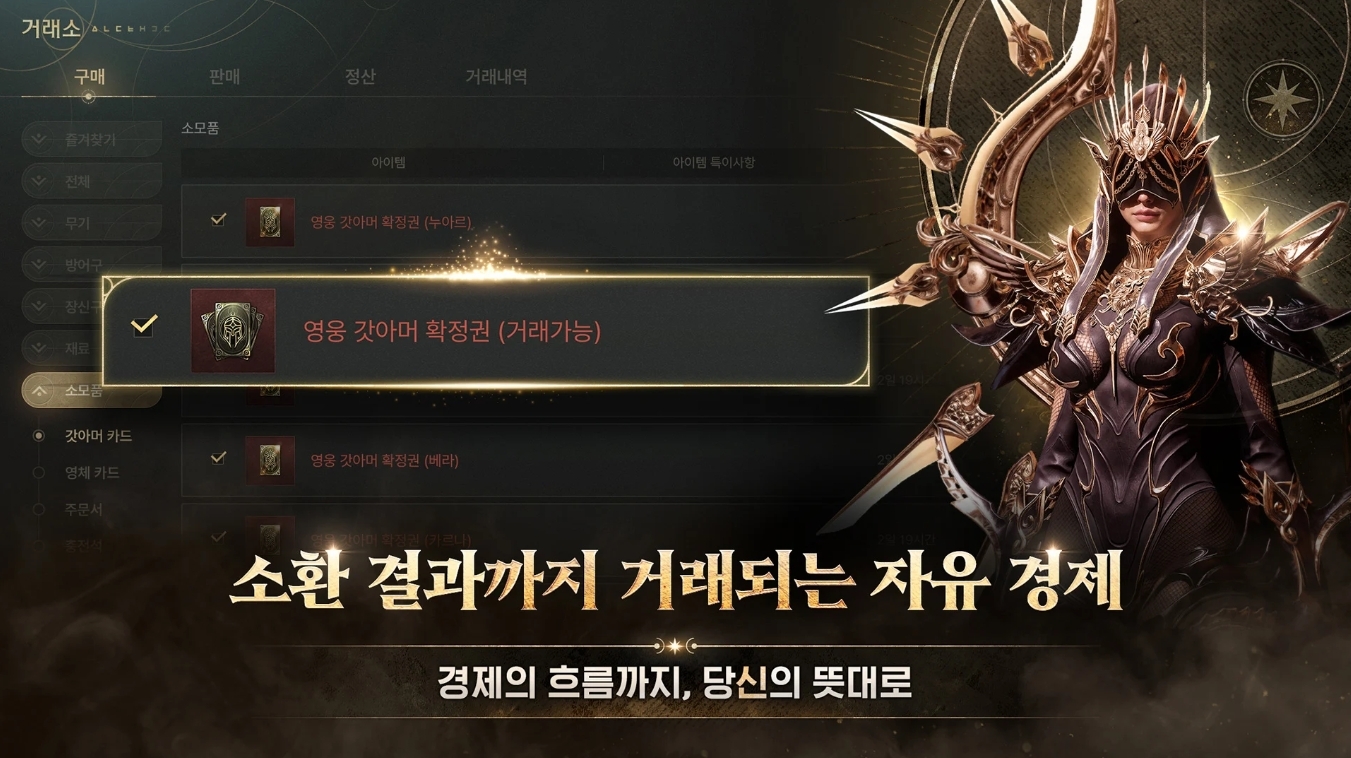Toggle the checkmark on the 베라 row
The width and height of the screenshot is (1351, 758).
(x=218, y=457)
